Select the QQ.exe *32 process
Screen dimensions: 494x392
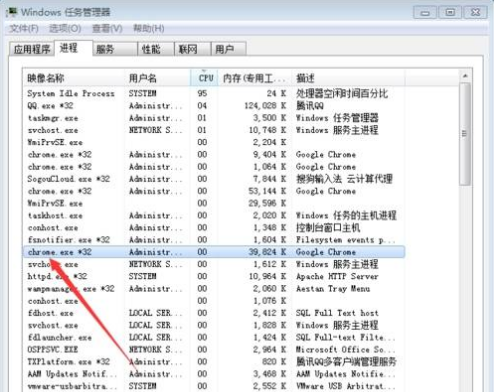click(x=214, y=106)
